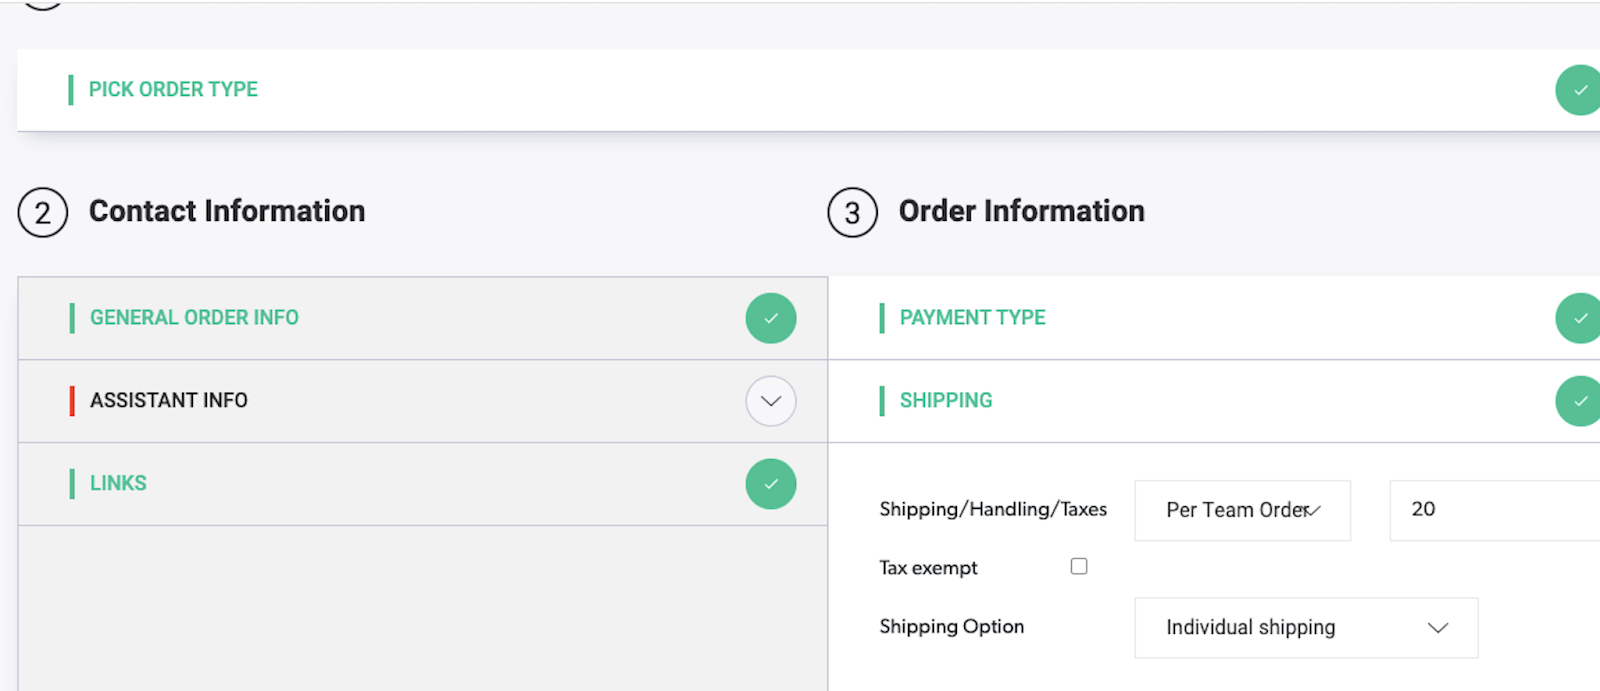Click the step 3 circle number icon
The height and width of the screenshot is (691, 1600).
point(852,213)
